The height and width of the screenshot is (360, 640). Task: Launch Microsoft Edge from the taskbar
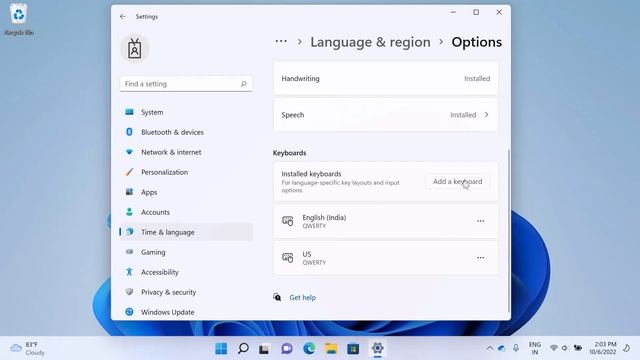pyautogui.click(x=309, y=349)
